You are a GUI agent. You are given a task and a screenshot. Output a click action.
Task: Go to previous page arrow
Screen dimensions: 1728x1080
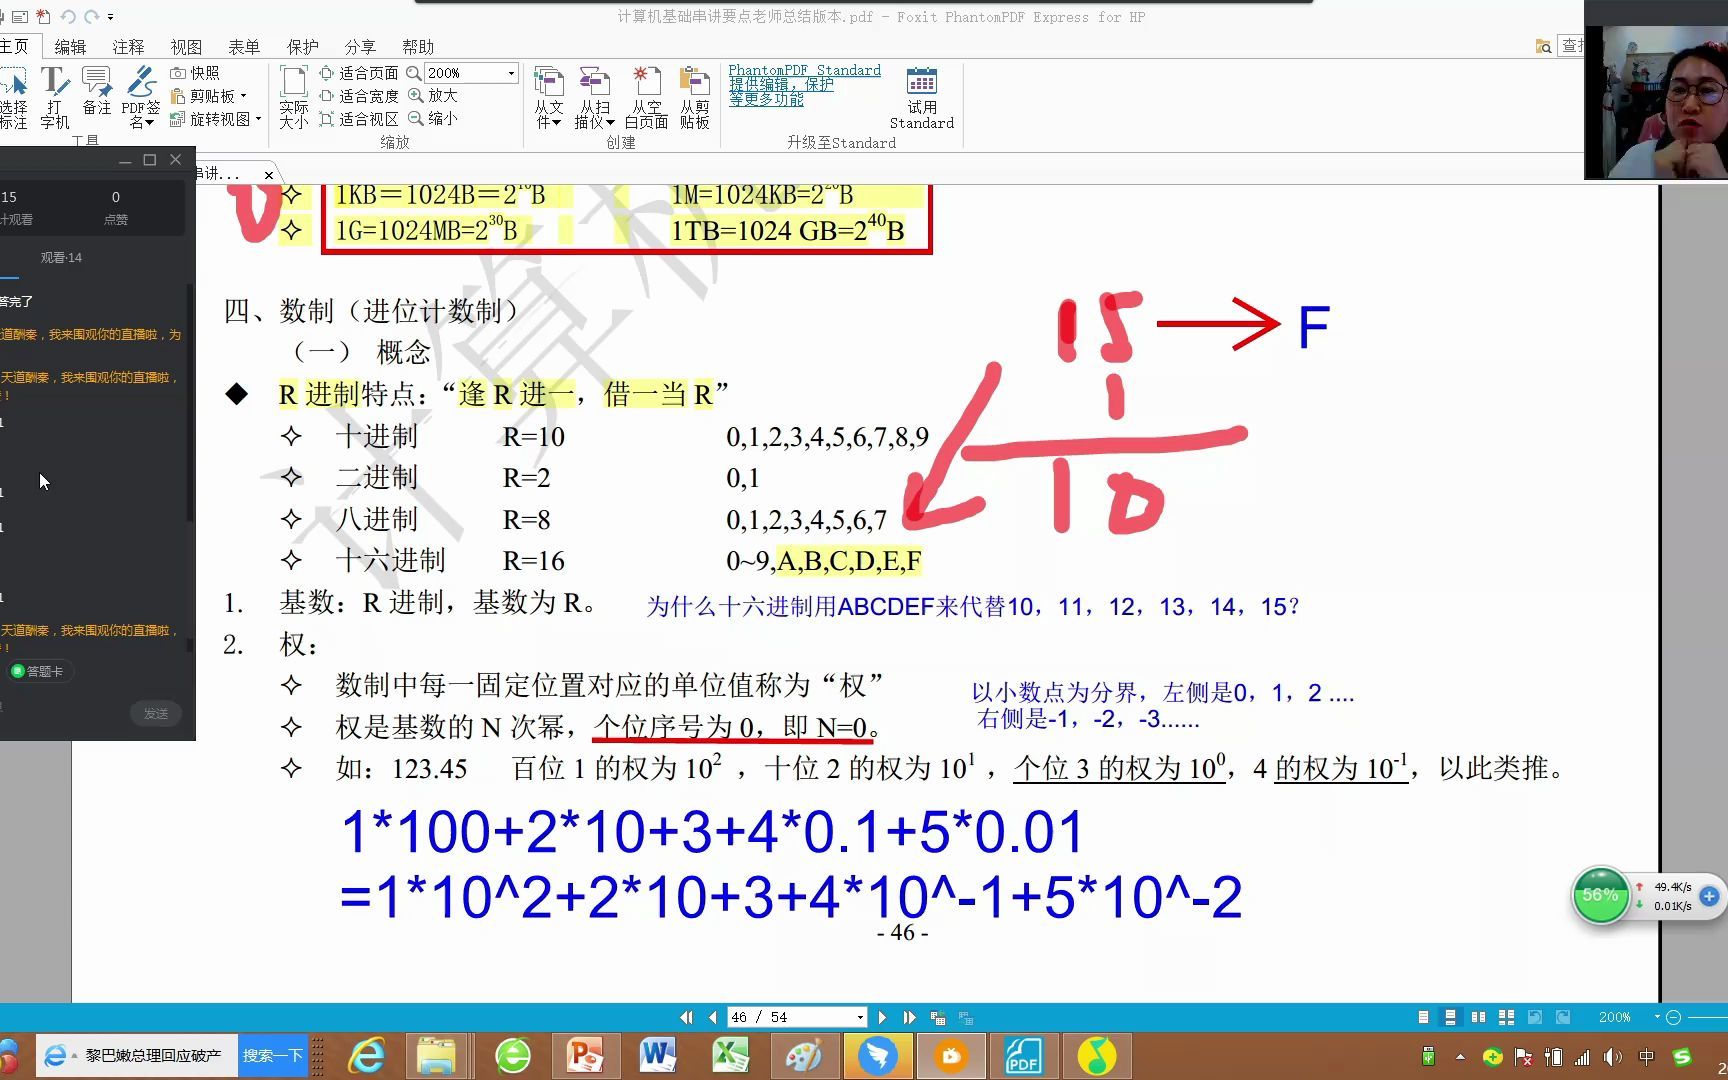tap(712, 1017)
